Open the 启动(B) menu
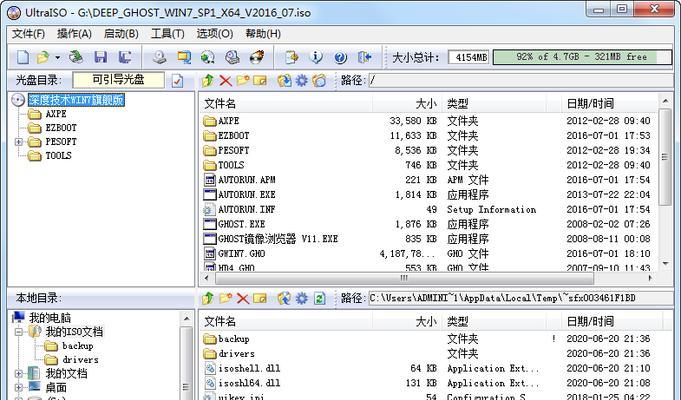 tap(121, 33)
